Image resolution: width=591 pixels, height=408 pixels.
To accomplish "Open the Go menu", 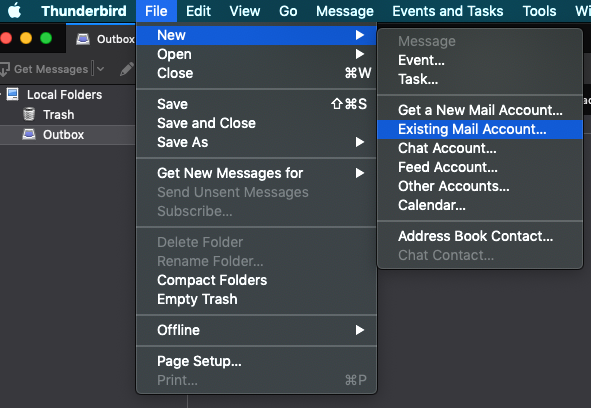I will tap(288, 11).
